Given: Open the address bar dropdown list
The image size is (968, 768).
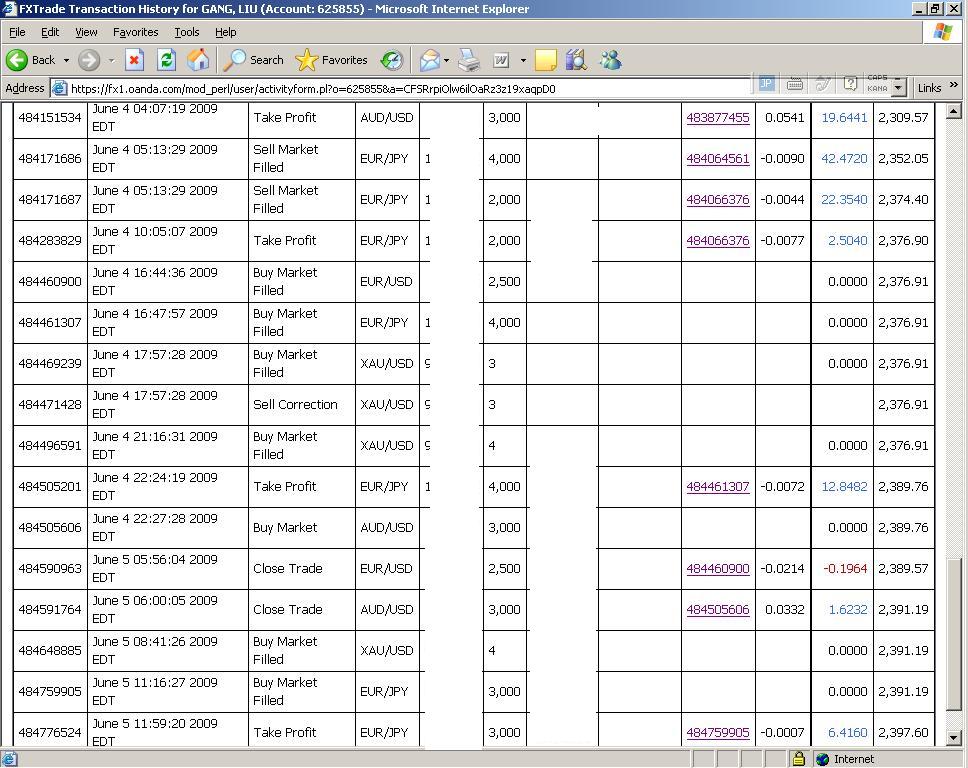Looking at the screenshot, I should point(899,88).
